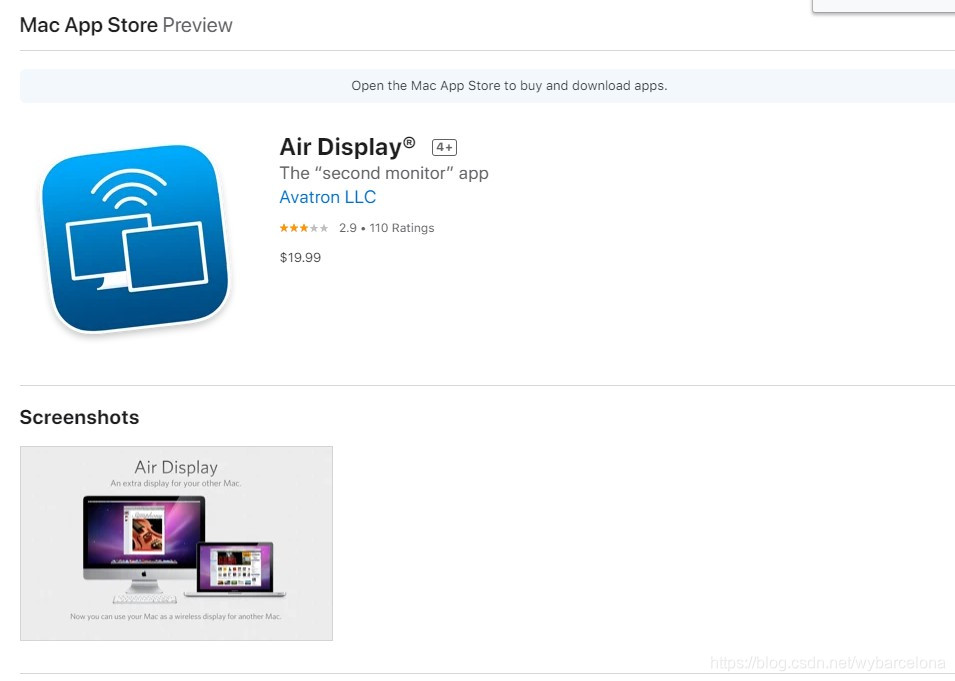The height and width of the screenshot is (681, 955).
Task: Click the MacBook image in screenshot
Action: [x=235, y=569]
